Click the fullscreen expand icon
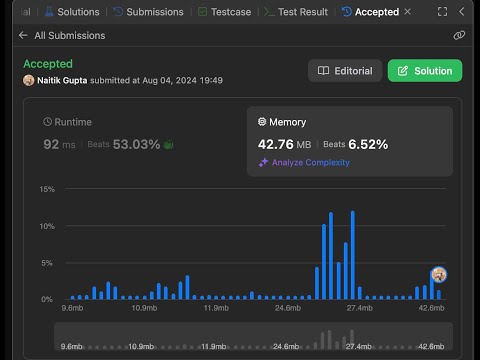 [x=442, y=12]
